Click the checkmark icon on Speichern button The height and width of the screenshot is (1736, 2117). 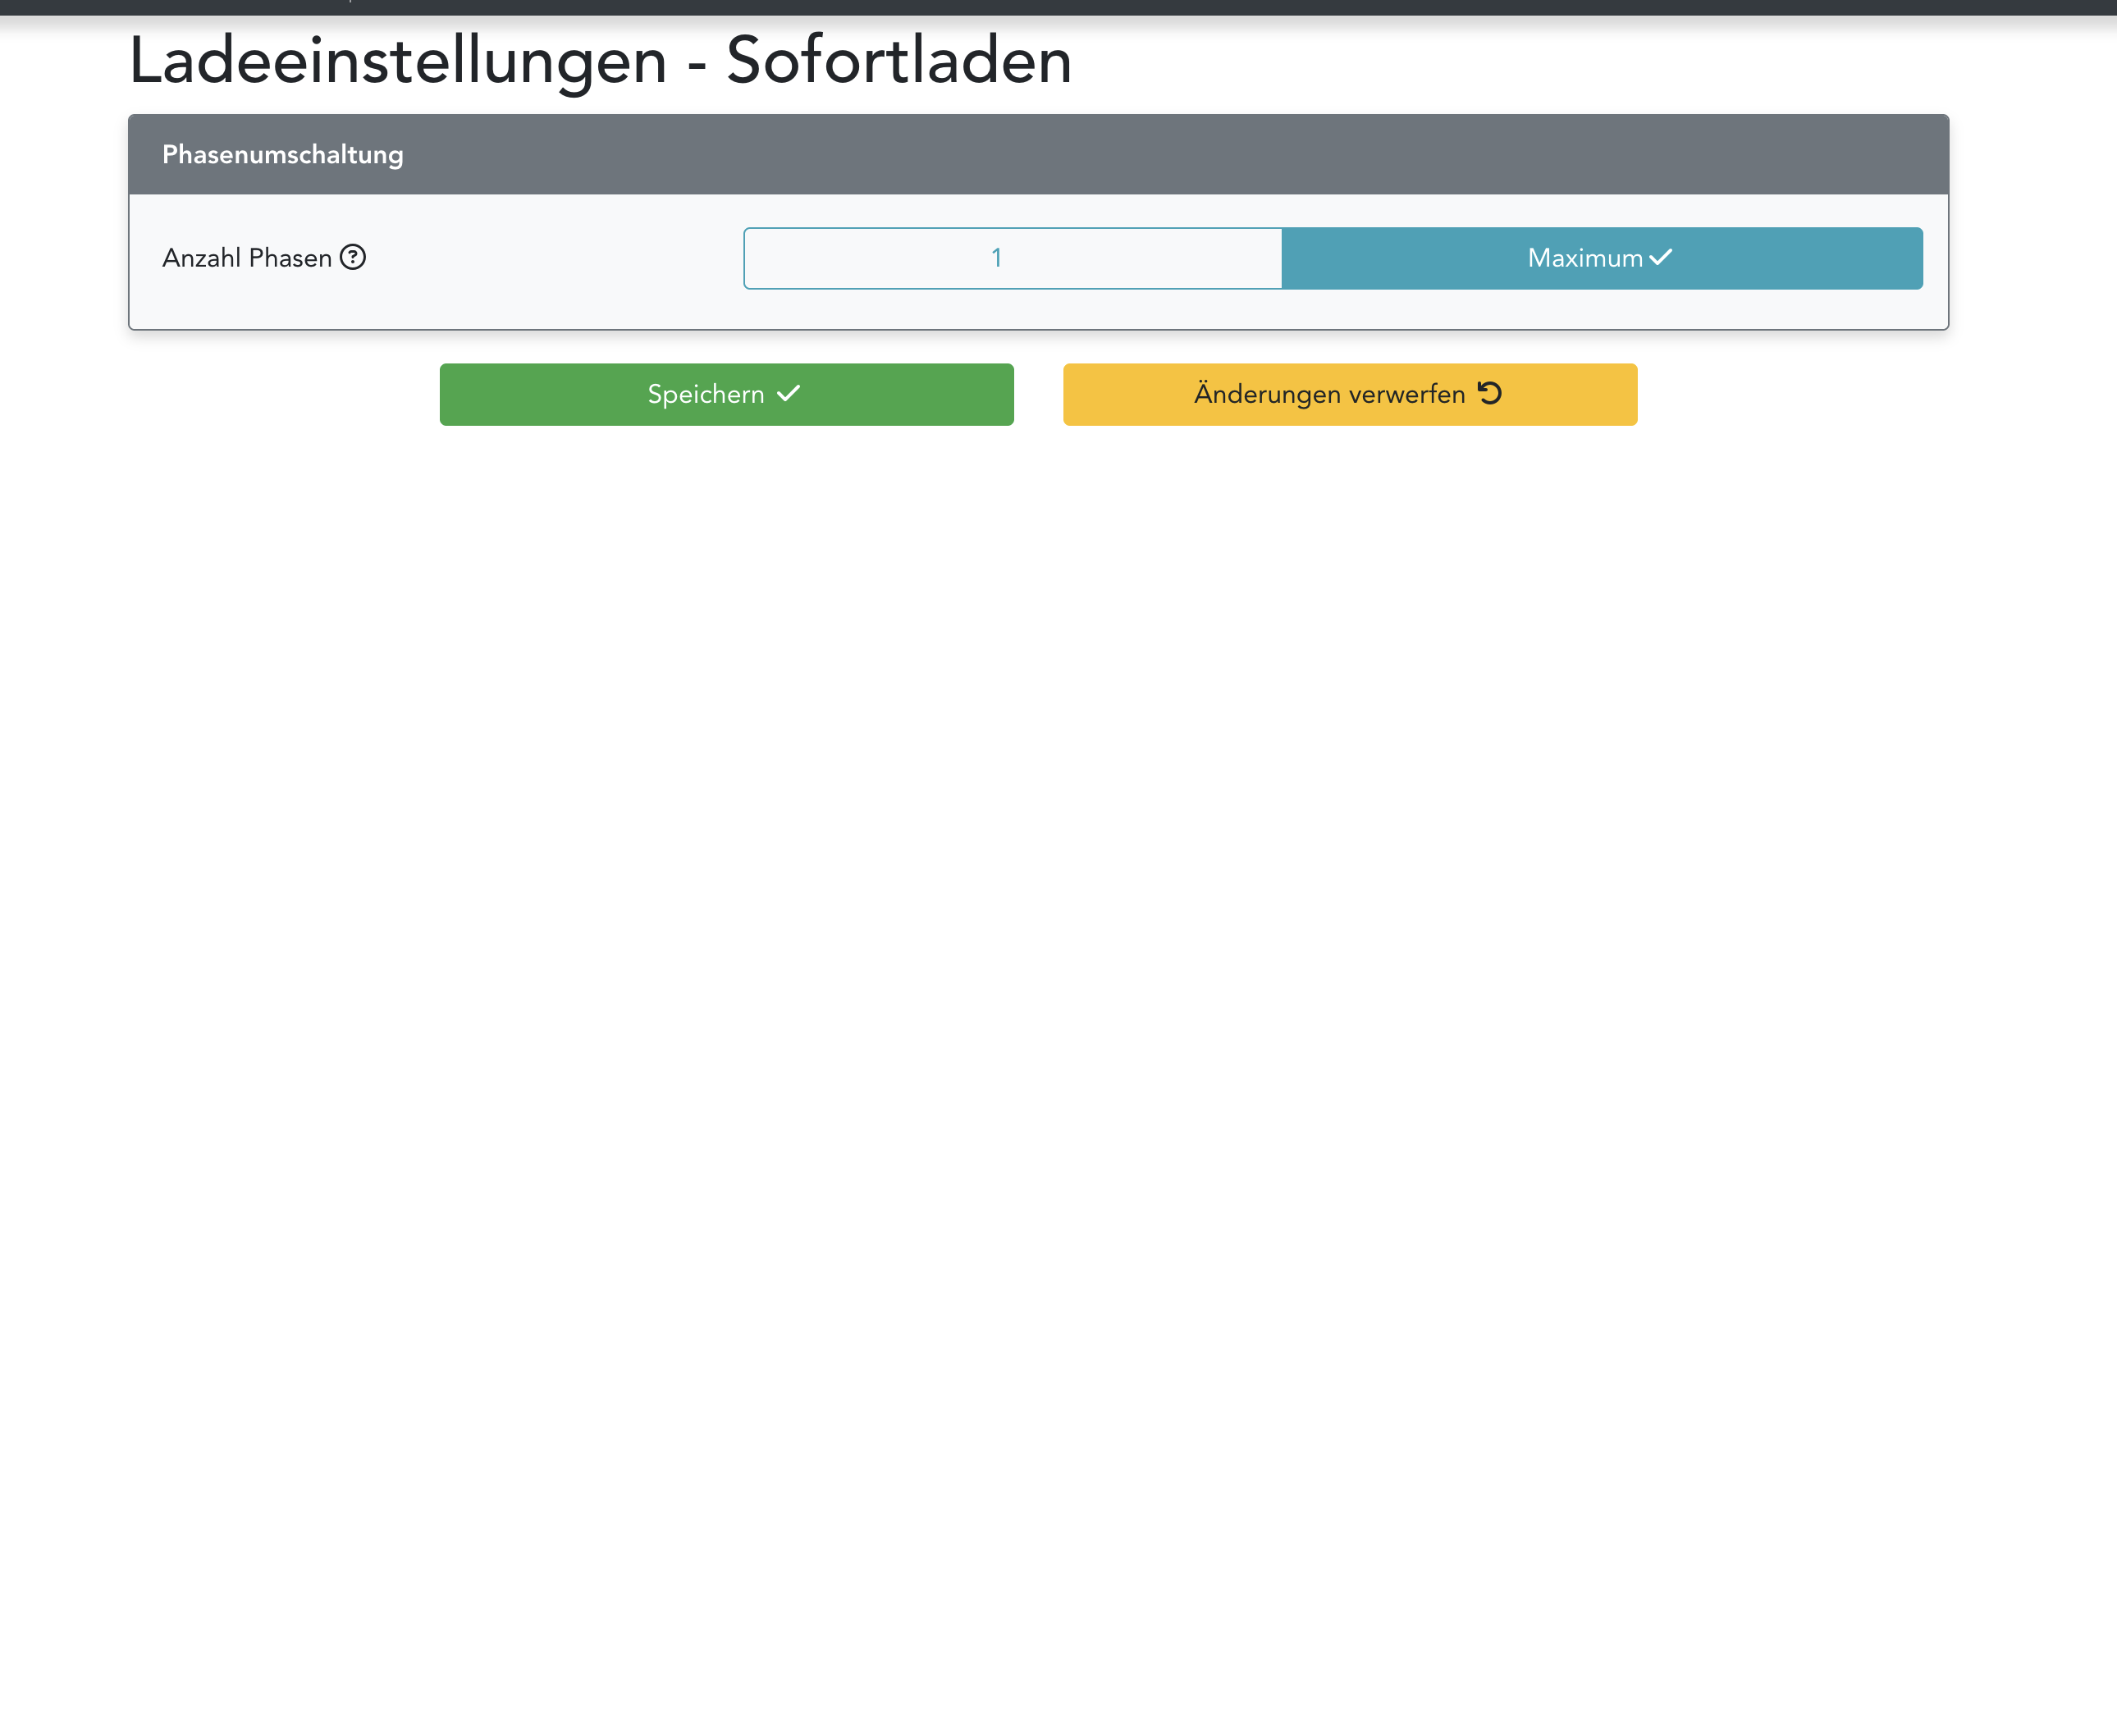click(x=789, y=394)
